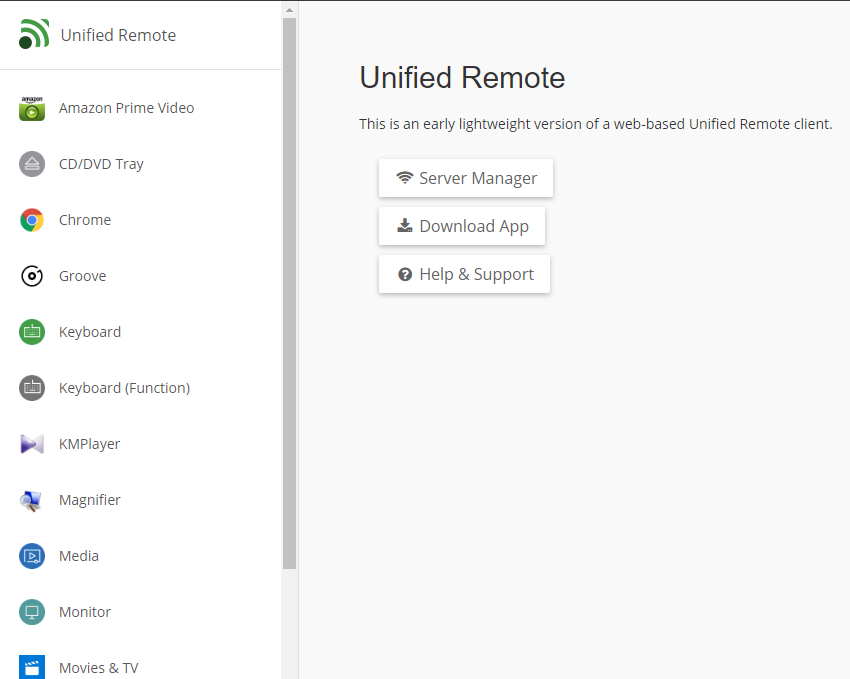Click the sidebar scrollbar track below the thumb
The height and width of the screenshot is (679, 850).
tap(289, 623)
